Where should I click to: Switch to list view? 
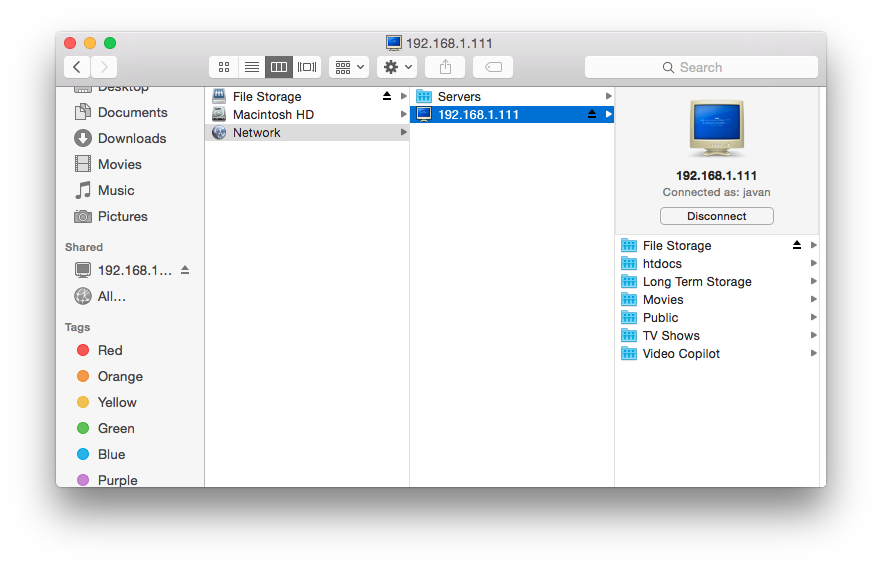coord(251,68)
